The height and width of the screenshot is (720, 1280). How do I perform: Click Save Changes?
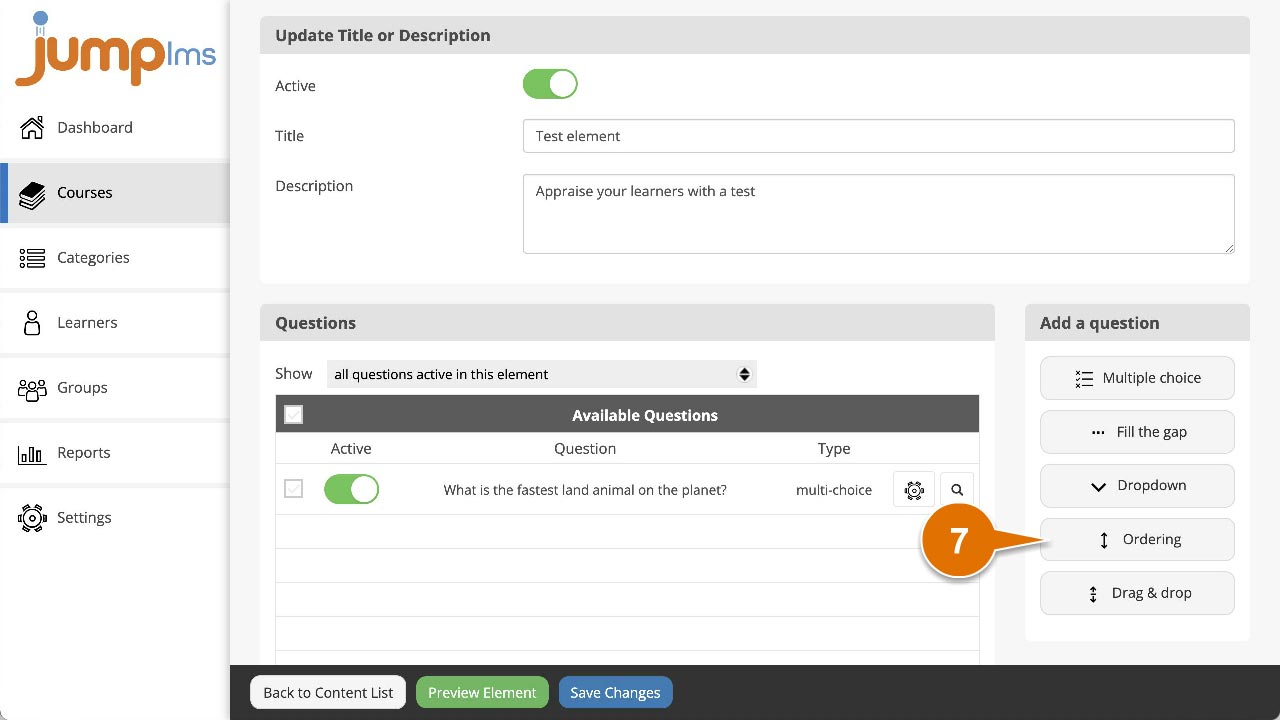point(615,693)
